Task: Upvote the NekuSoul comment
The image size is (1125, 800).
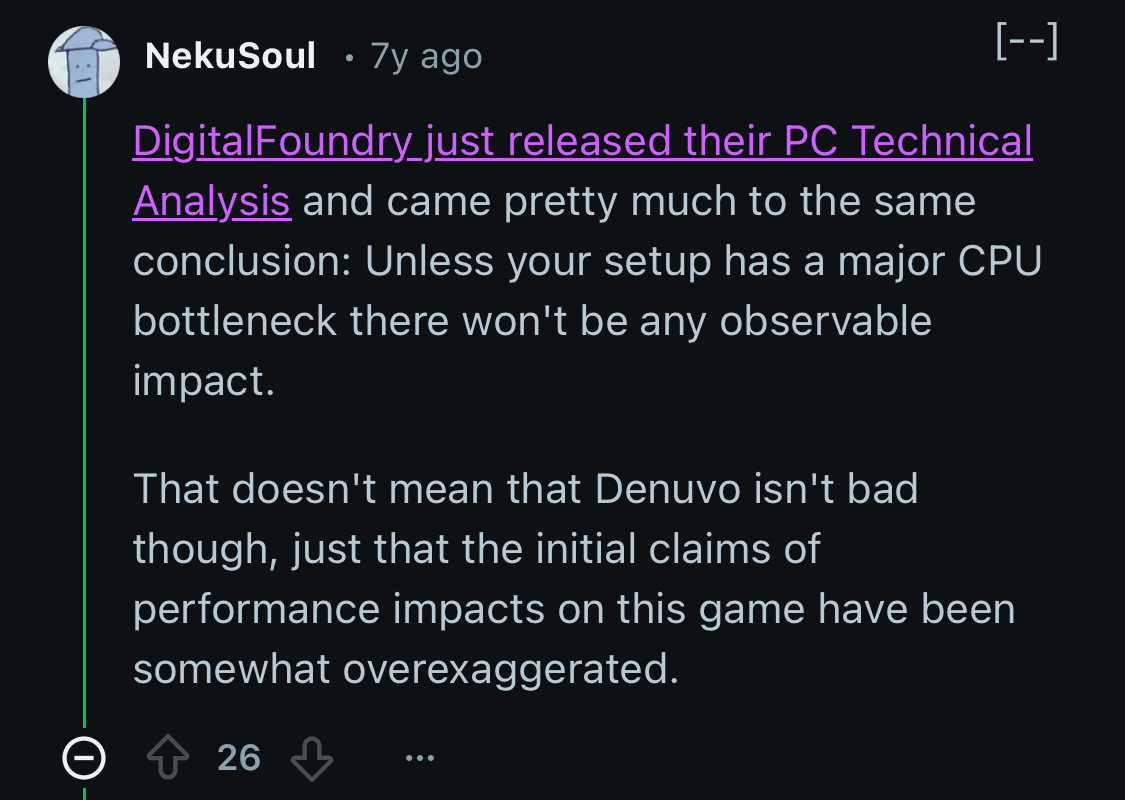Action: pyautogui.click(x=167, y=759)
